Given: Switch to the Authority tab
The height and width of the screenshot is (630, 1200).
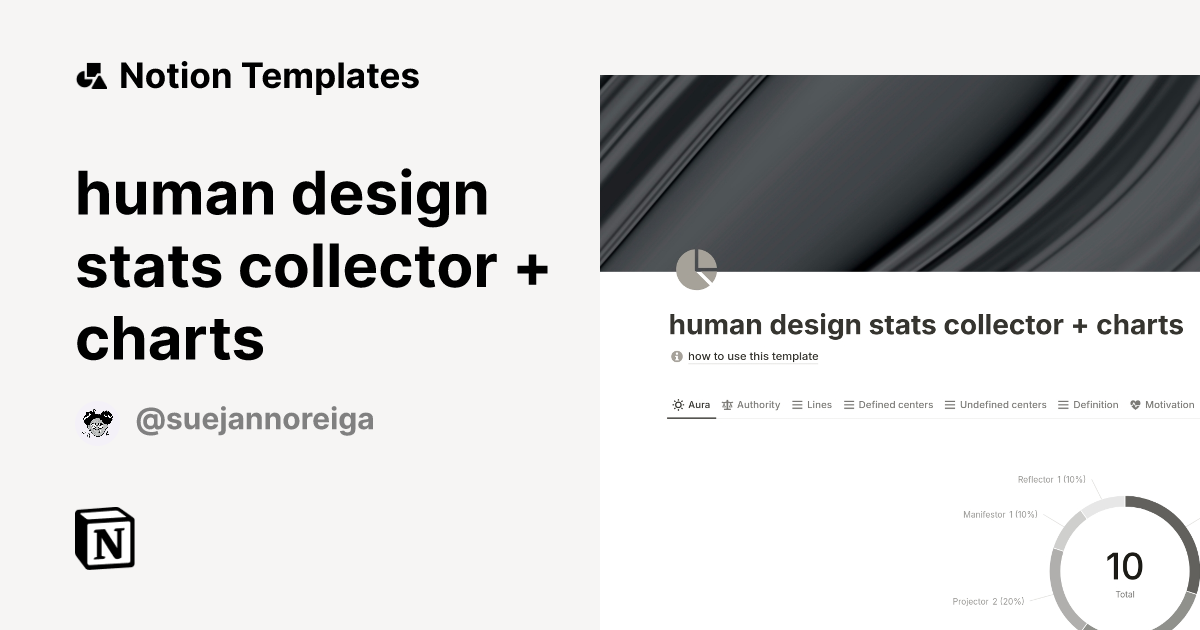Looking at the screenshot, I should (757, 404).
